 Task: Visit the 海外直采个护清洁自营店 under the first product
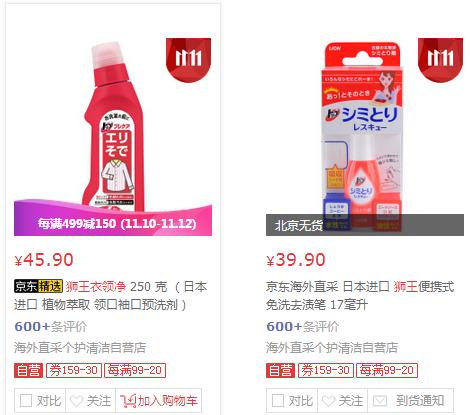80,347
